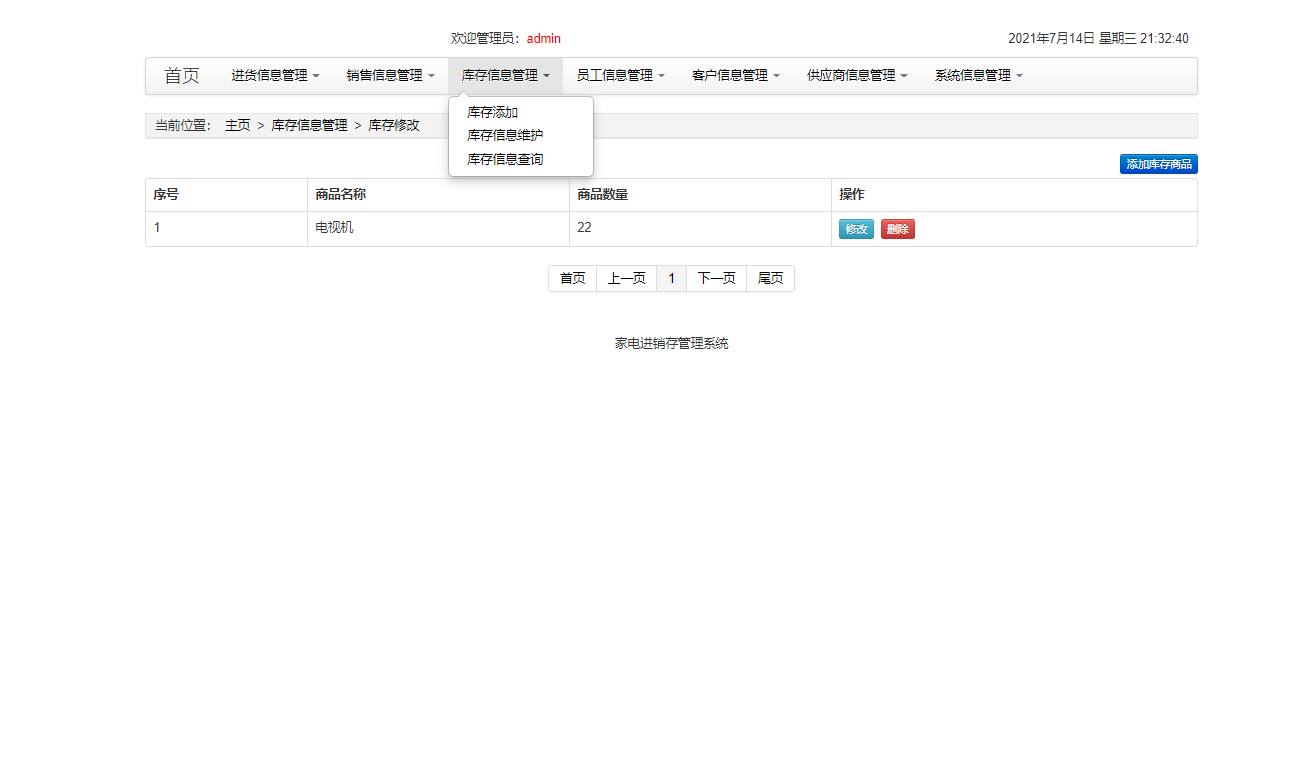
Task: Open the 系统信息管理 dropdown
Action: point(977,75)
